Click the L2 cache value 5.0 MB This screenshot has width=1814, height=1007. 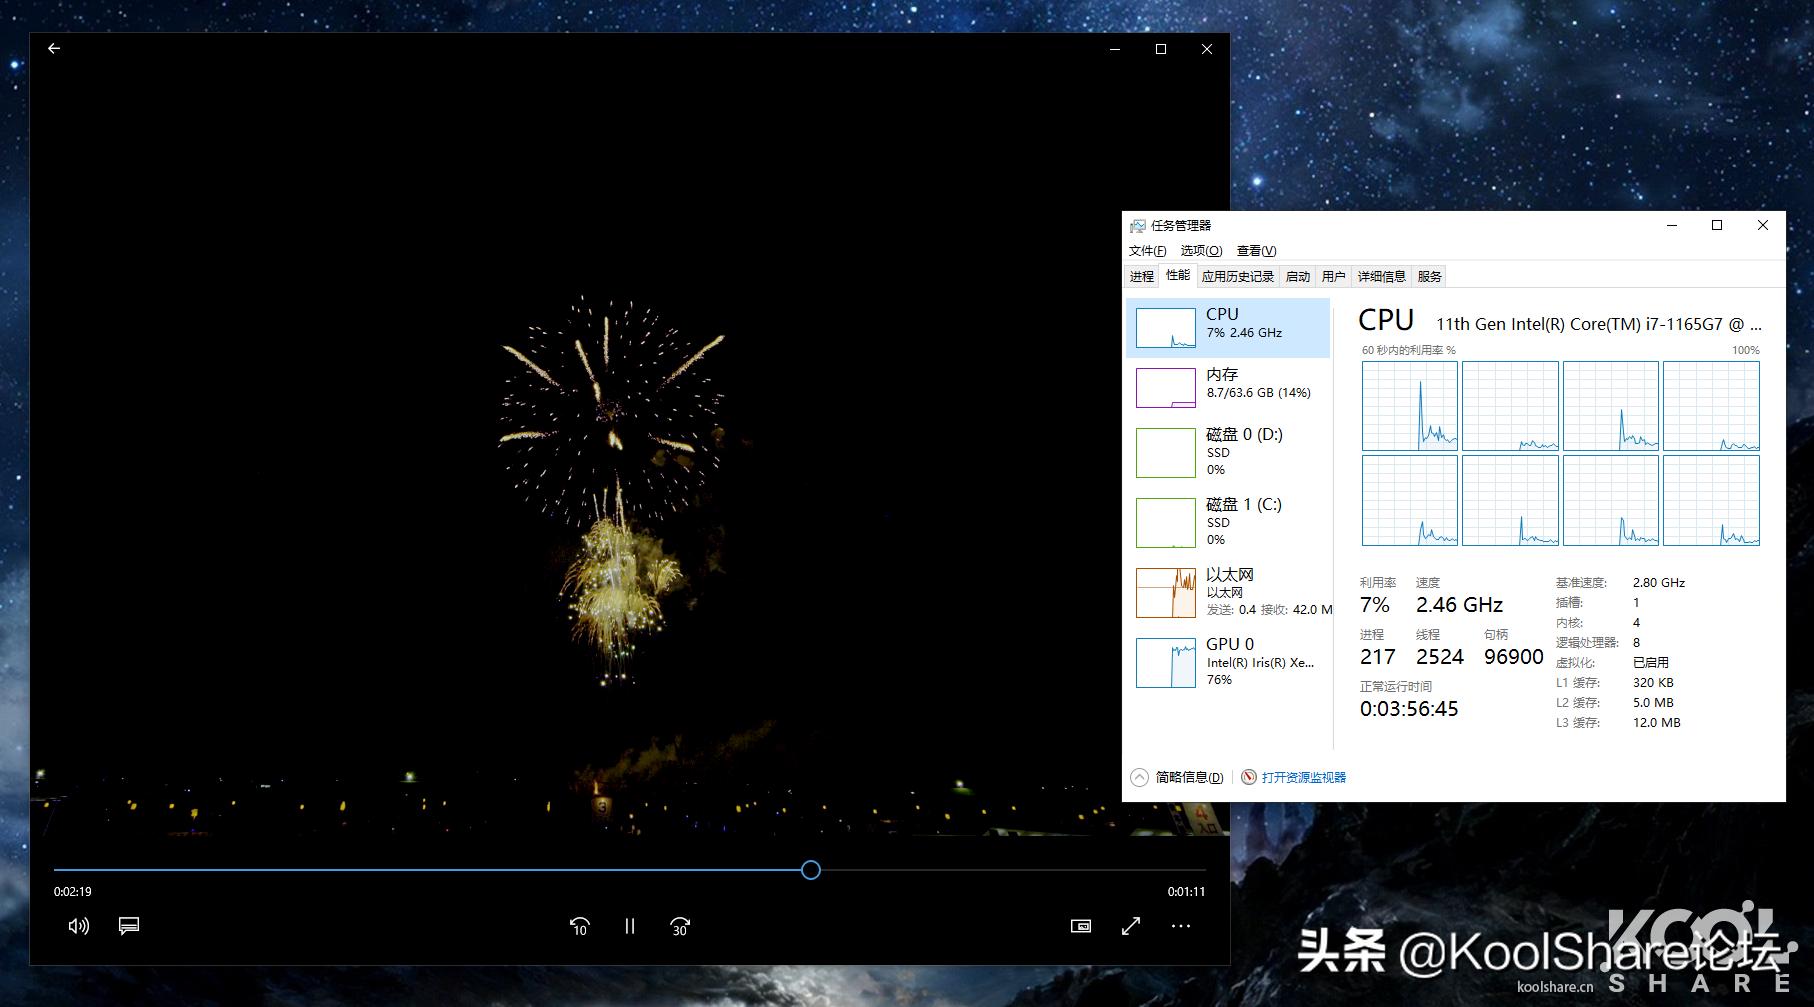1653,703
